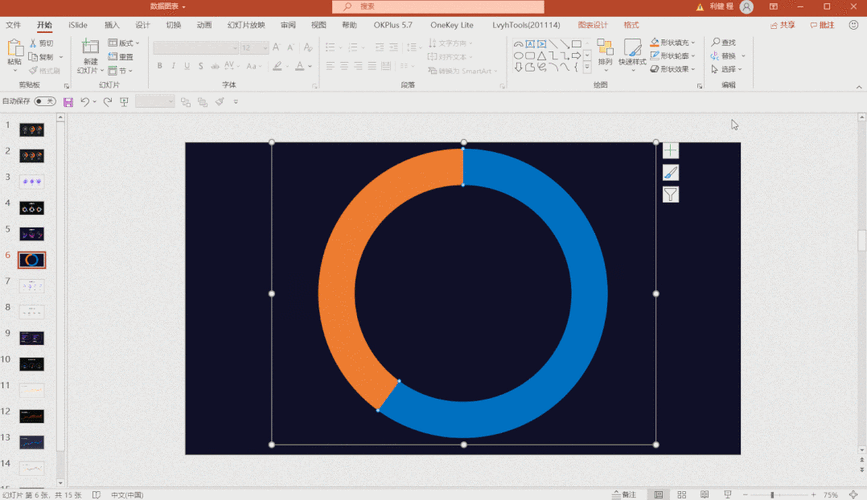Click Fit slide to window icon
The width and height of the screenshot is (867, 500).
(x=853, y=494)
